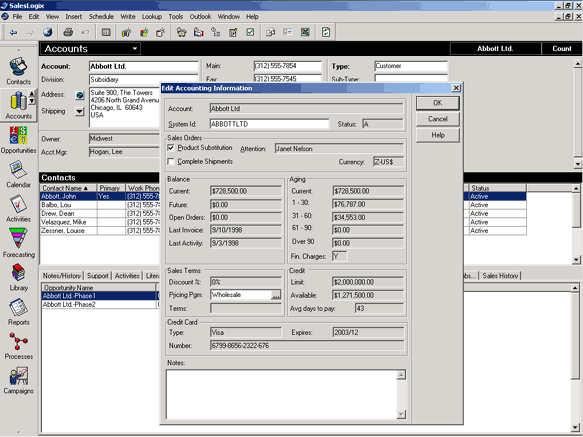Click the System Id input field
The height and width of the screenshot is (437, 583).
pyautogui.click(x=269, y=124)
